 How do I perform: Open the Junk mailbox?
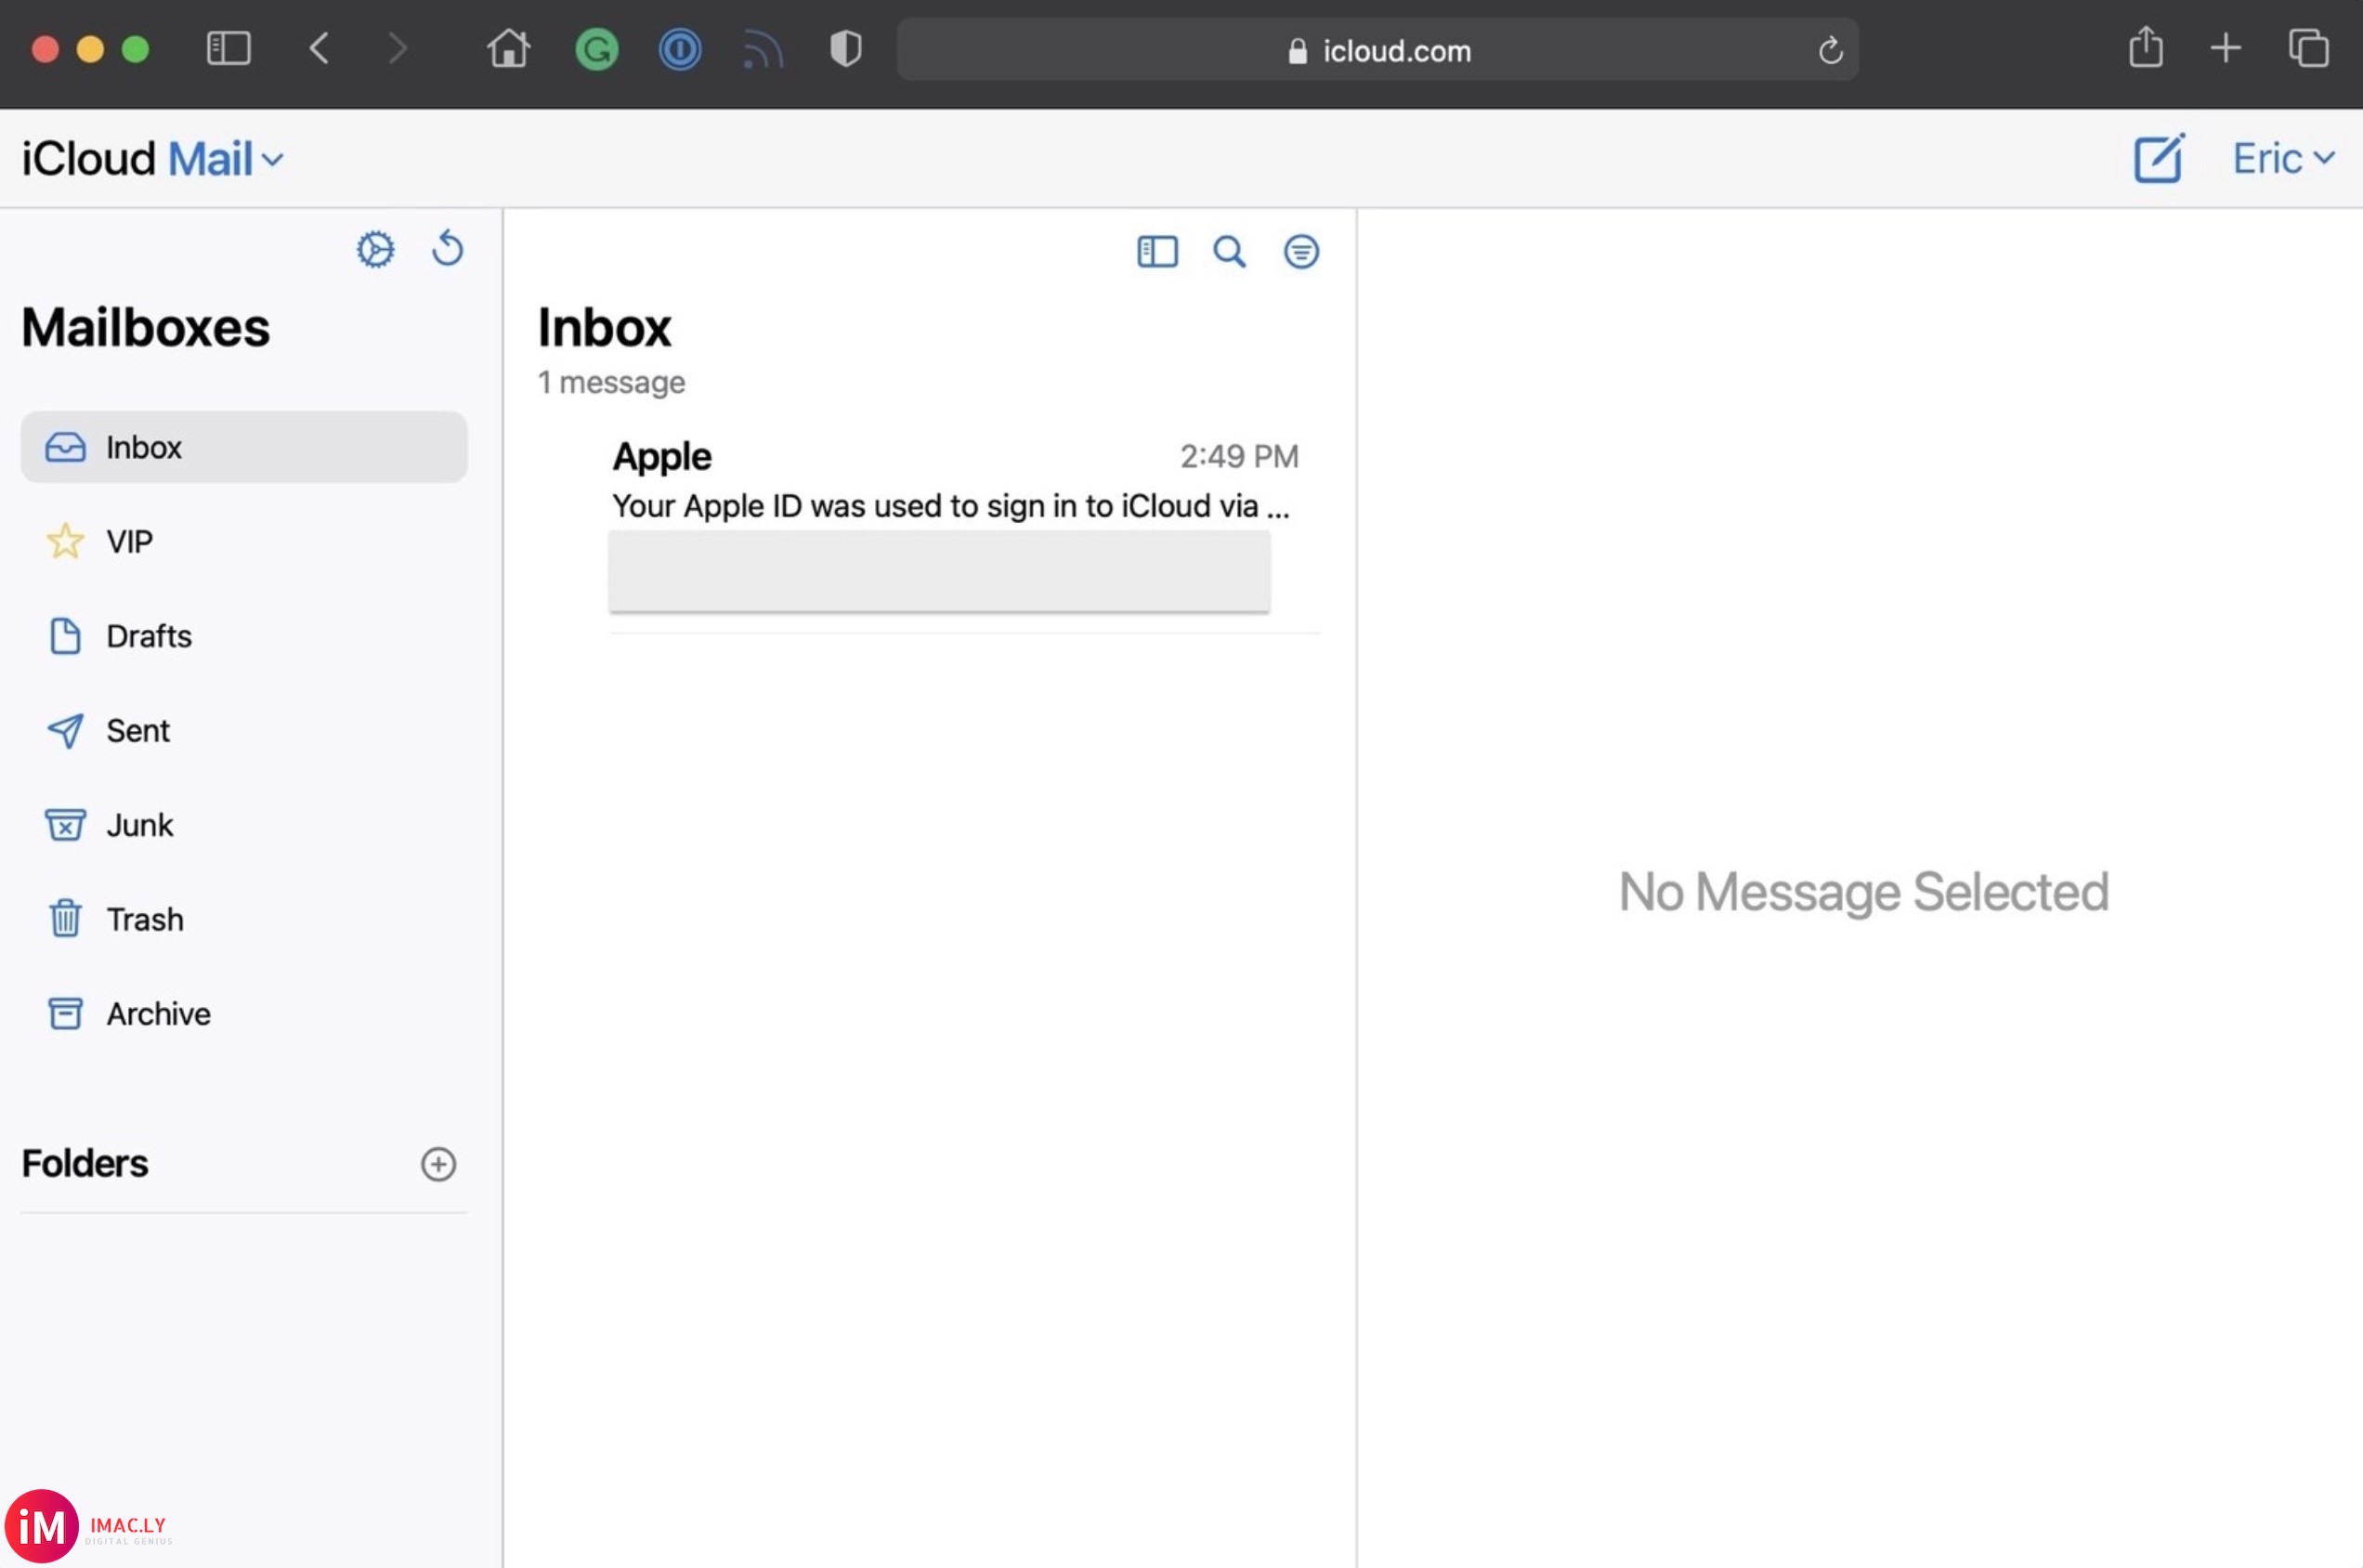click(x=244, y=825)
